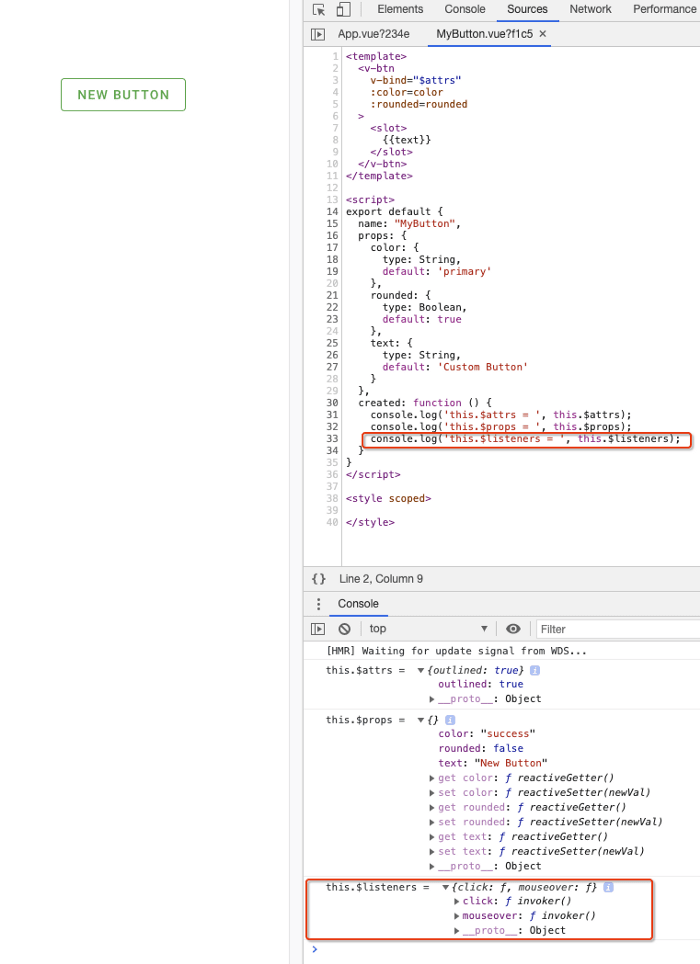Expand __proto__ under this.$listeners
Viewport: 700px width, 964px height.
click(457, 931)
